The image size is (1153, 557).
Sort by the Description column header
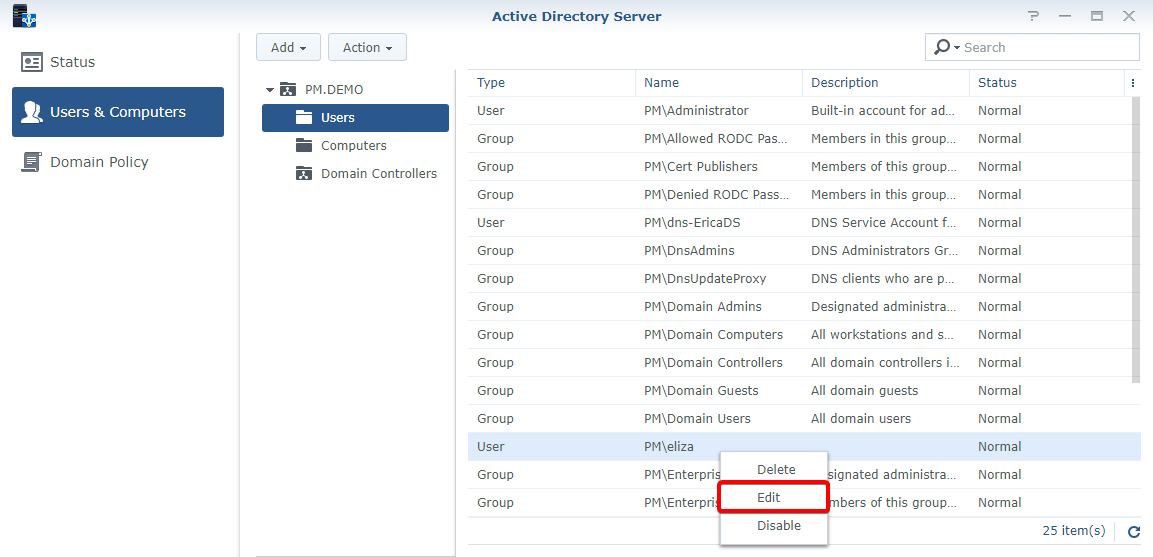(885, 83)
